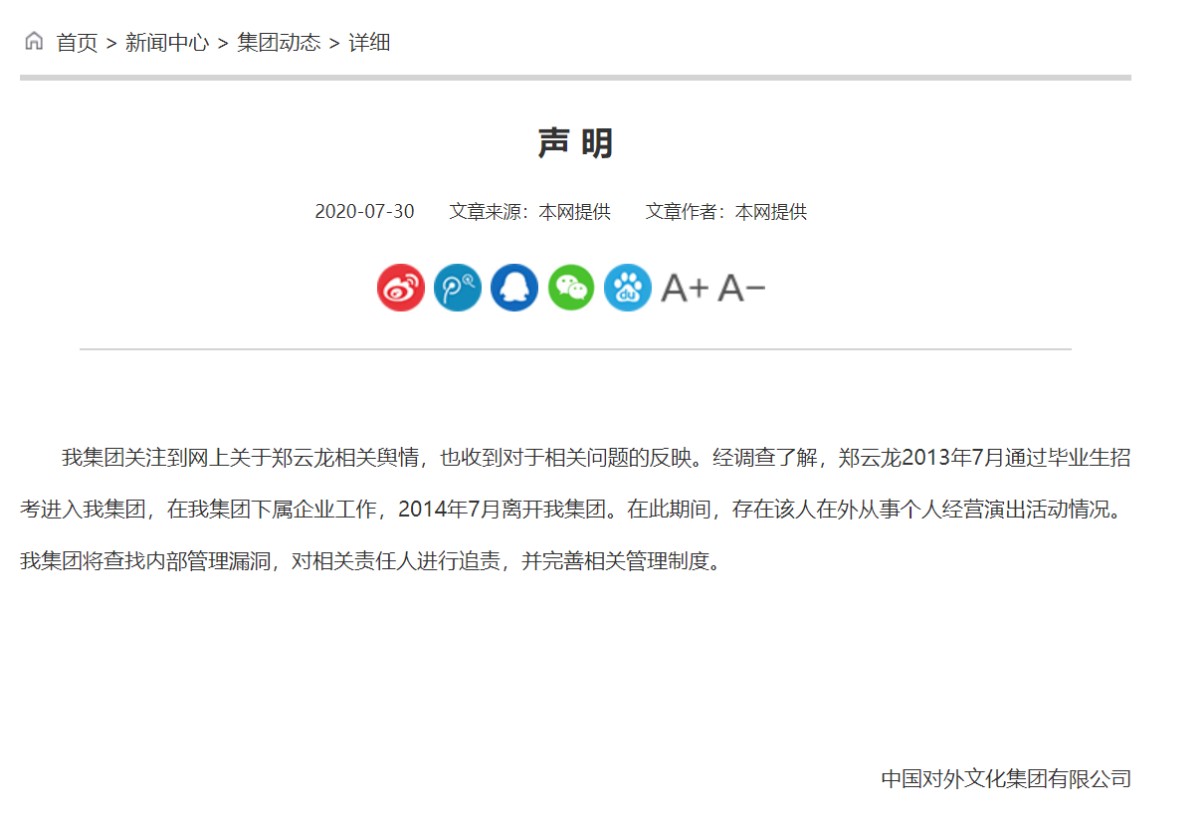Share via the Tencent Weibo icon
Image resolution: width=1200 pixels, height=818 pixels.
(x=458, y=288)
